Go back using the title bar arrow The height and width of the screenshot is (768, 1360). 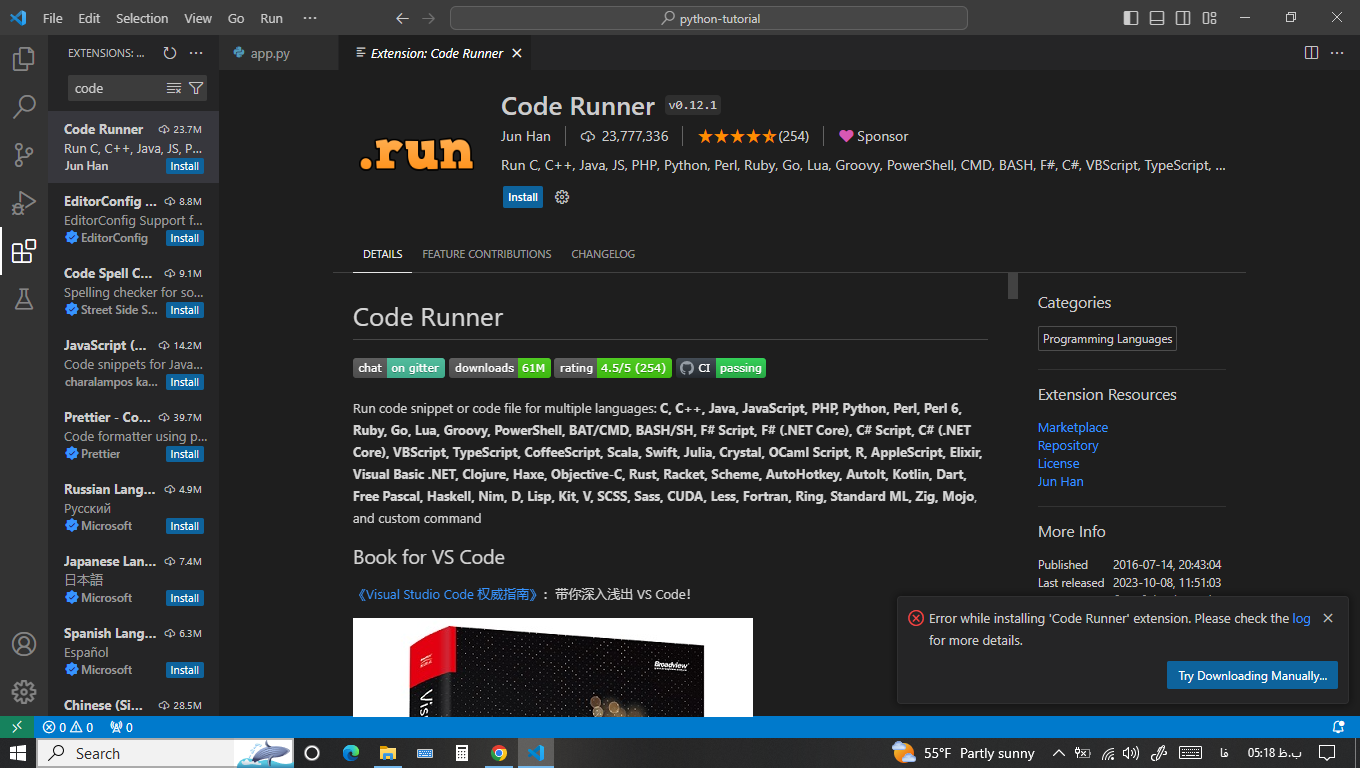(x=402, y=18)
